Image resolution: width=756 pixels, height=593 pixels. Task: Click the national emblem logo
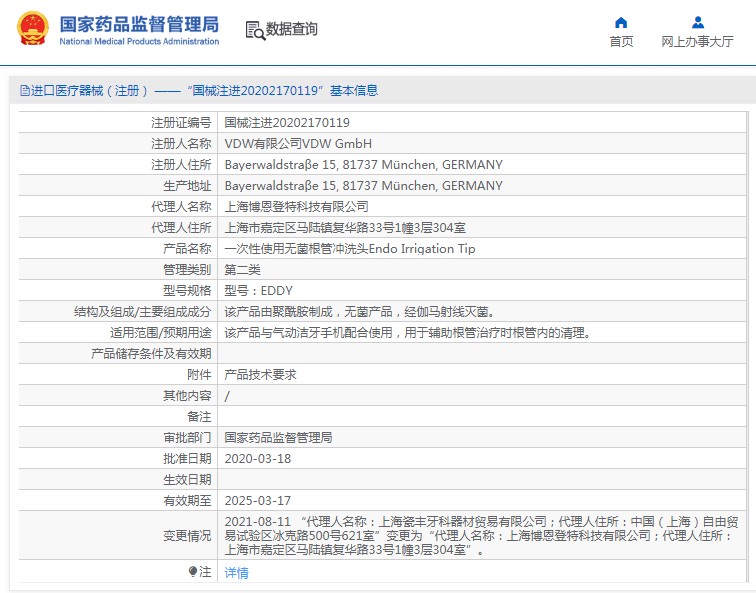pos(33,28)
